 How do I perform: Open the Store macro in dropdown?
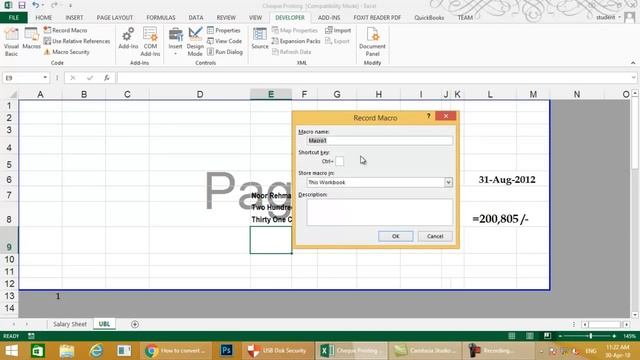pos(448,182)
